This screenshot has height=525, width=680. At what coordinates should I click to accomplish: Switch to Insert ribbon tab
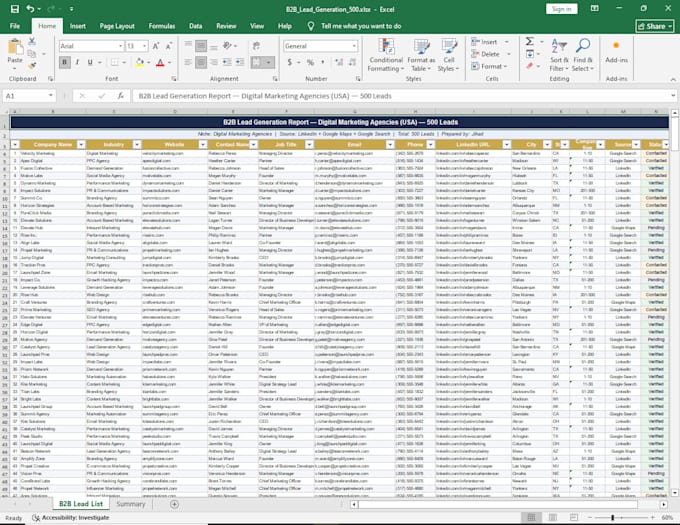point(78,26)
